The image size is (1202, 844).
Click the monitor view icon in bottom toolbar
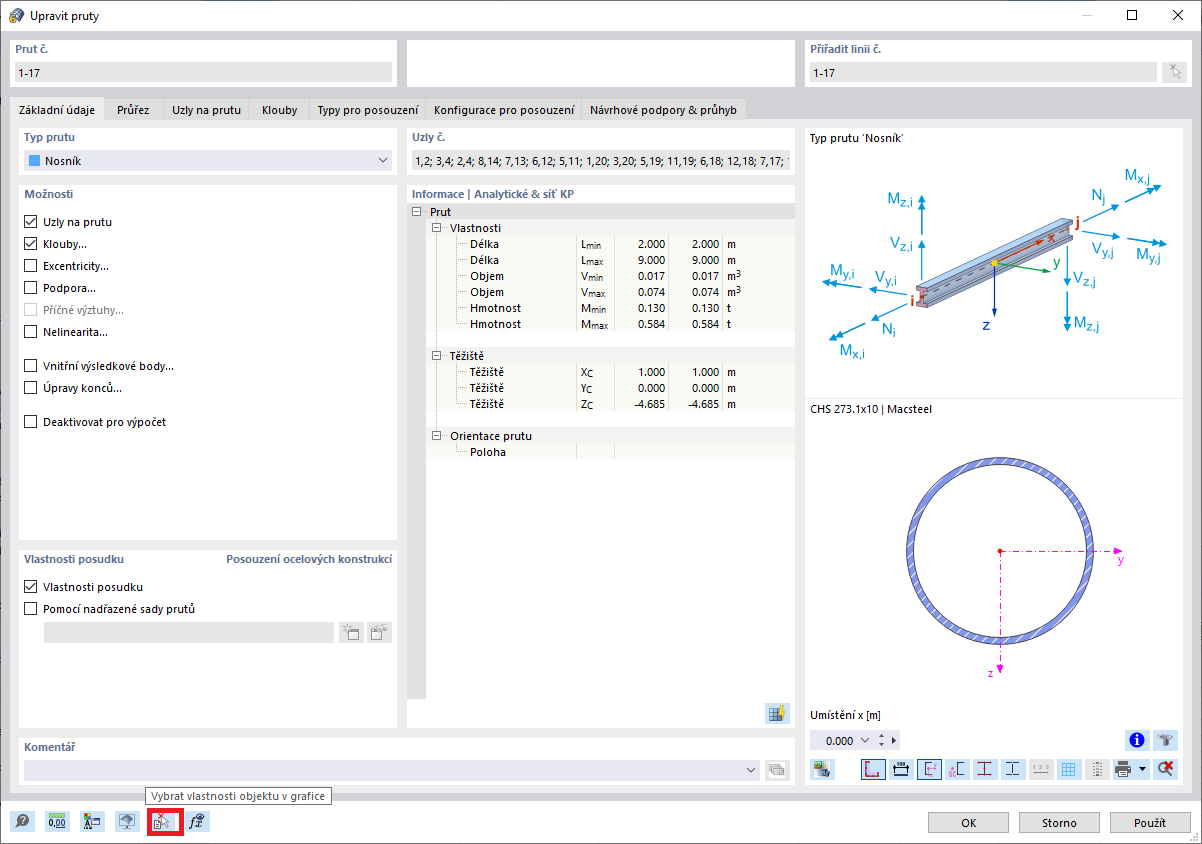[127, 822]
